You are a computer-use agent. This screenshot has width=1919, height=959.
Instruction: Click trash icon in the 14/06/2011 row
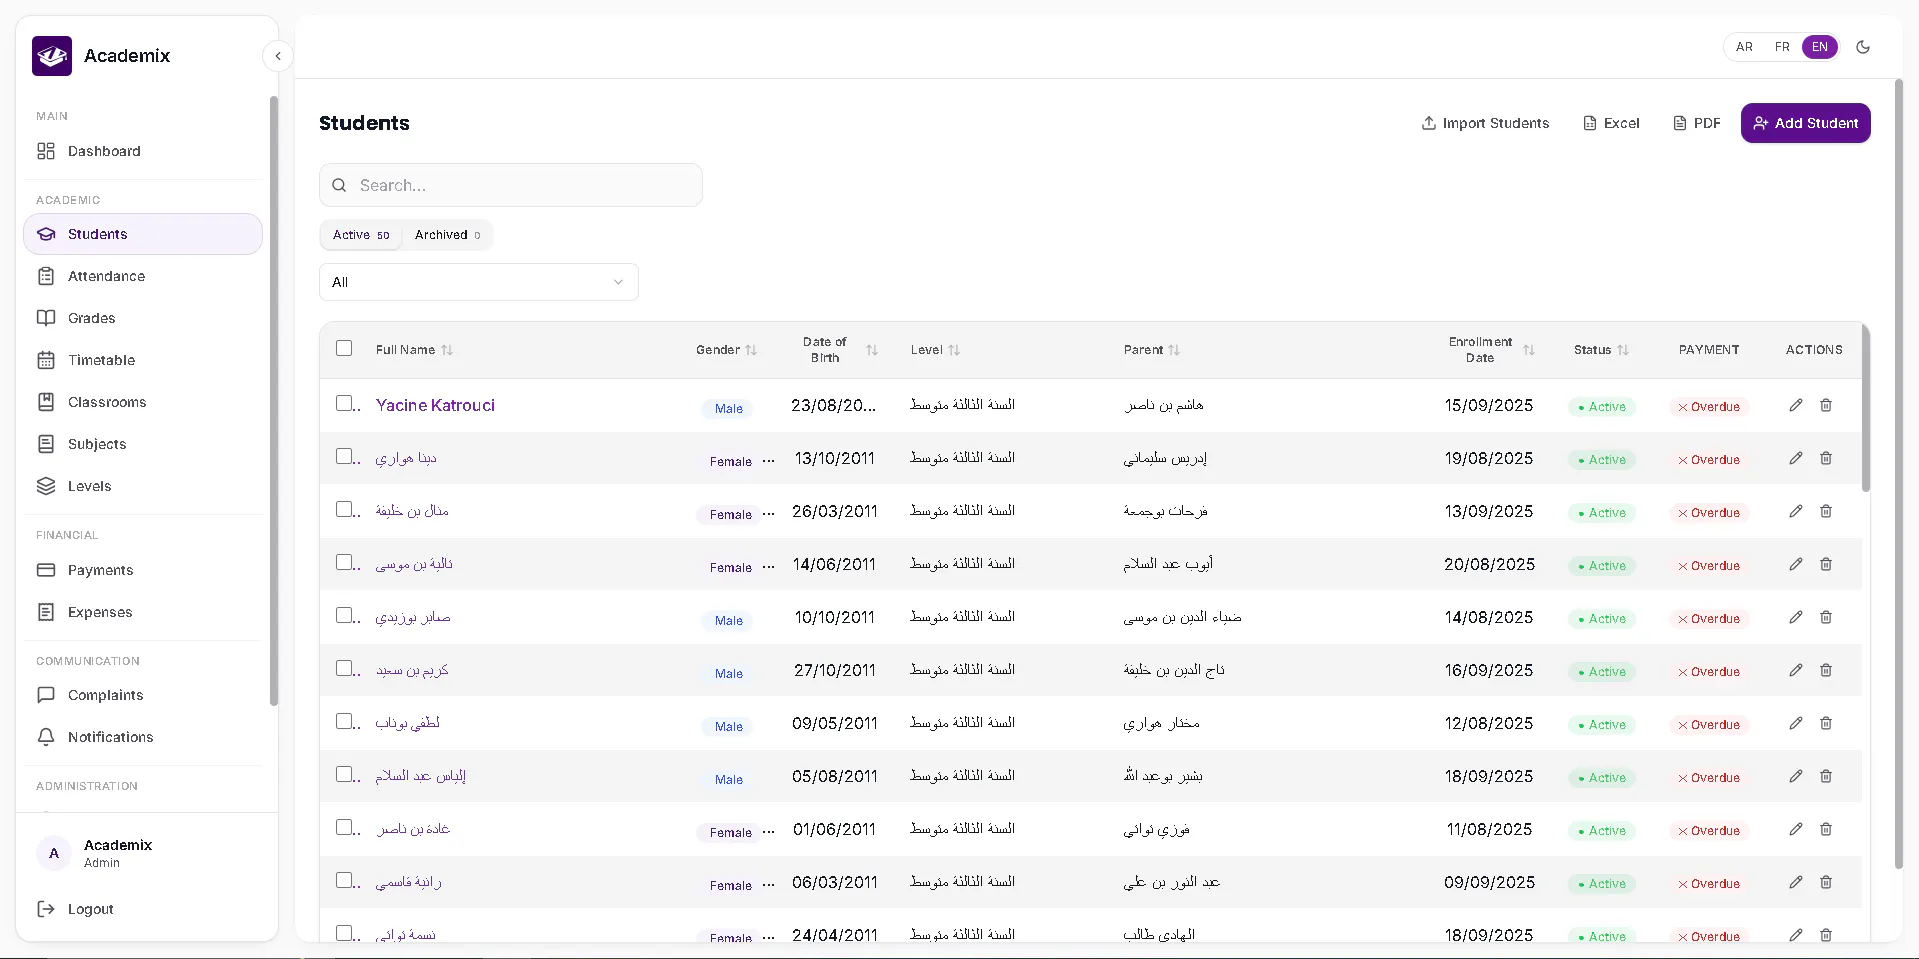click(x=1826, y=564)
